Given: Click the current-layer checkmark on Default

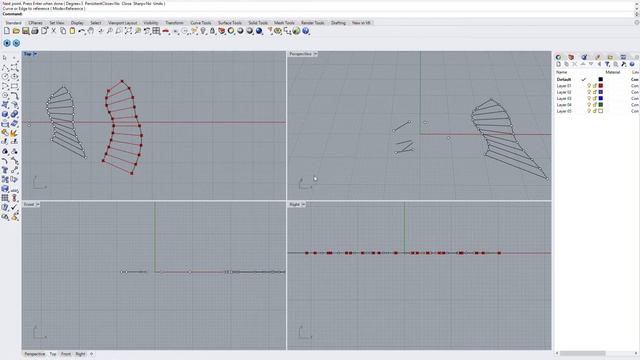Looking at the screenshot, I should [x=583, y=80].
